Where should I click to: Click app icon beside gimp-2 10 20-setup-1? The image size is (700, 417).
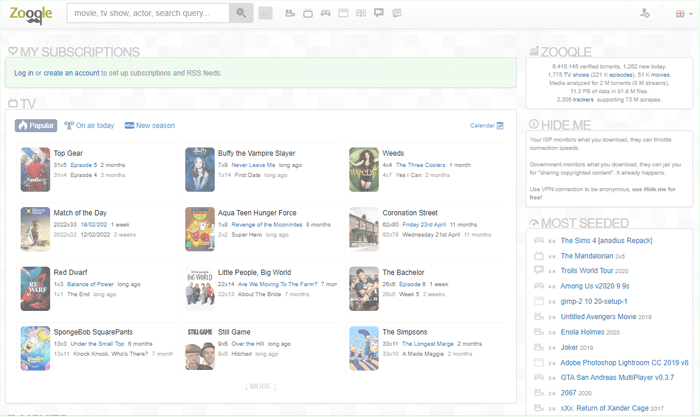(x=539, y=301)
